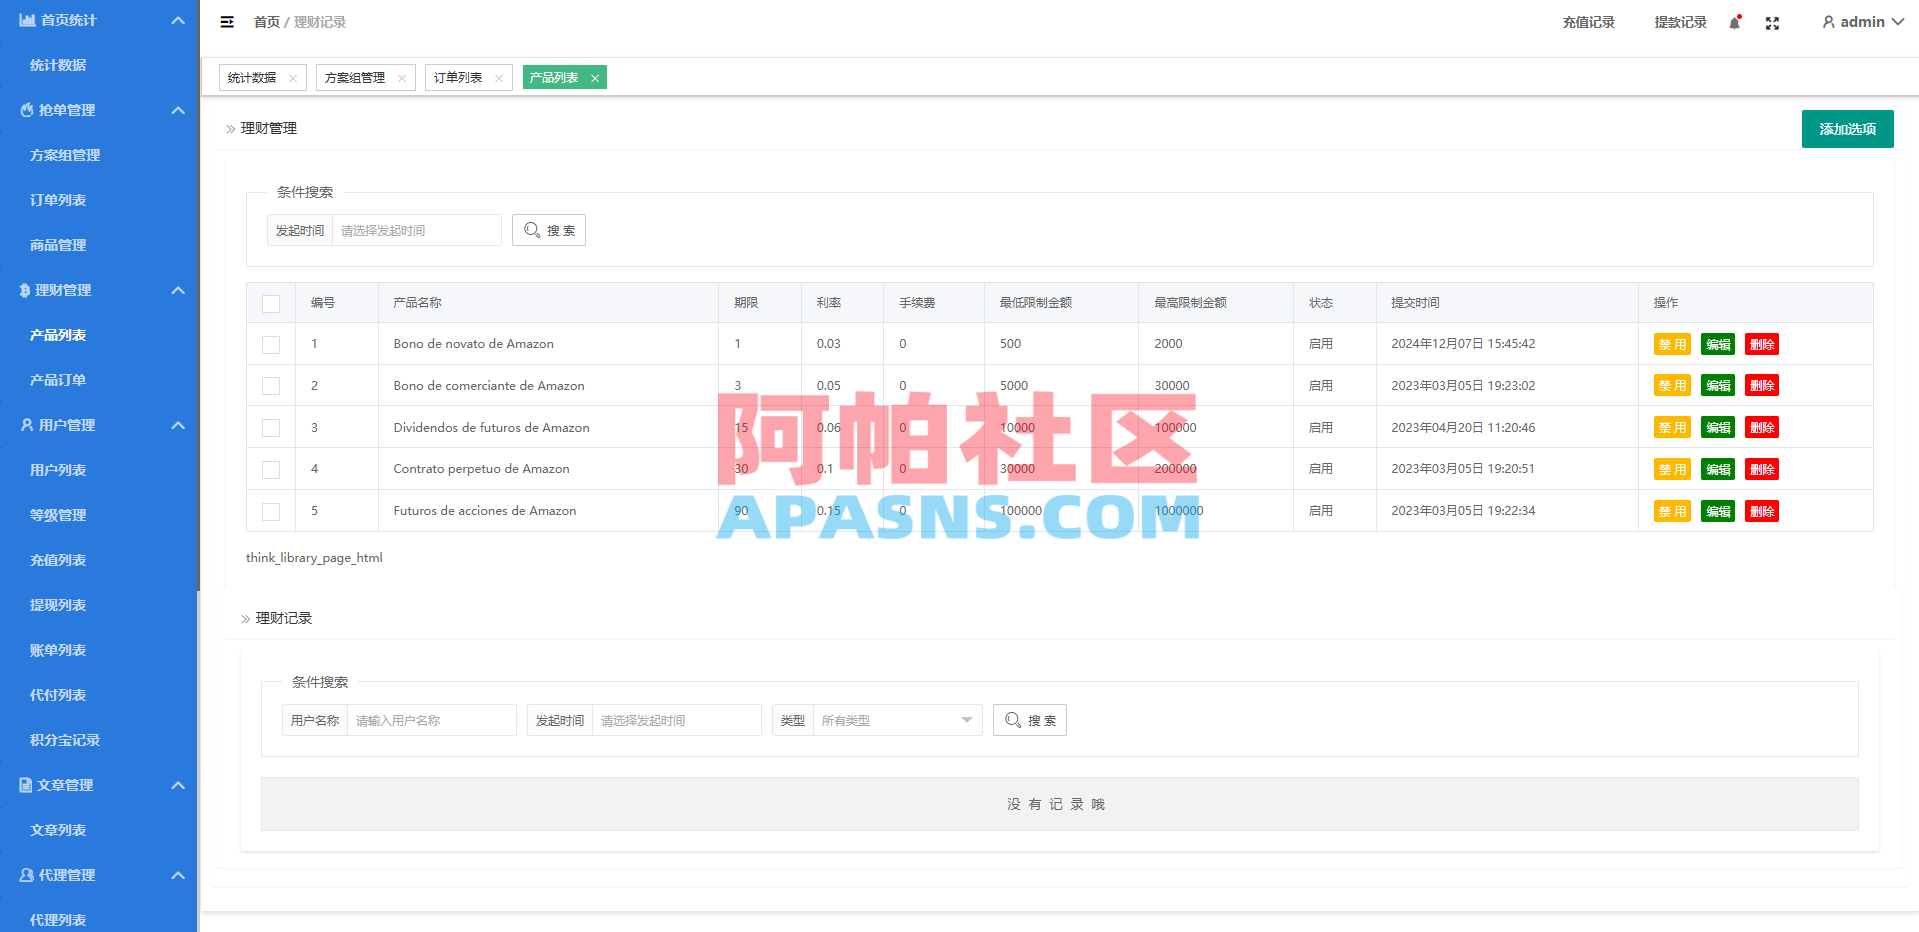This screenshot has height=932, width=1919.
Task: Open the admin account dropdown
Action: coord(1862,21)
